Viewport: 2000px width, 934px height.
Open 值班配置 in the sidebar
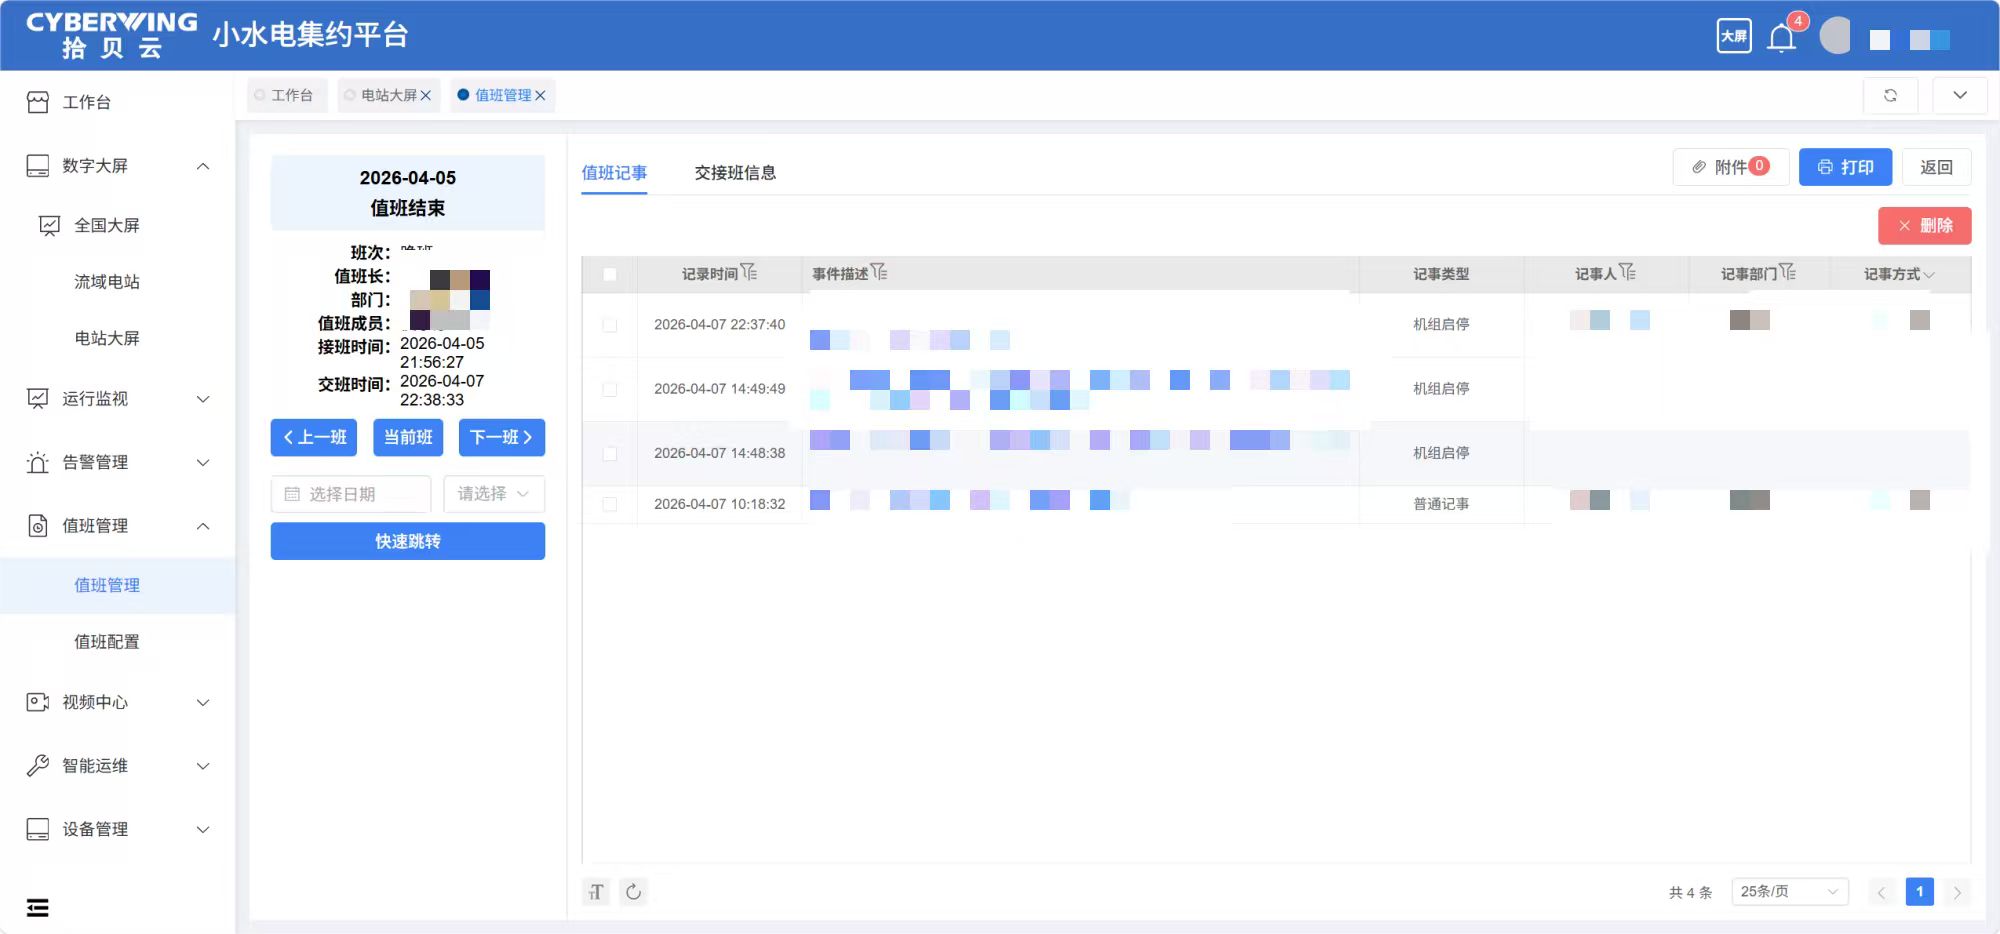point(107,642)
